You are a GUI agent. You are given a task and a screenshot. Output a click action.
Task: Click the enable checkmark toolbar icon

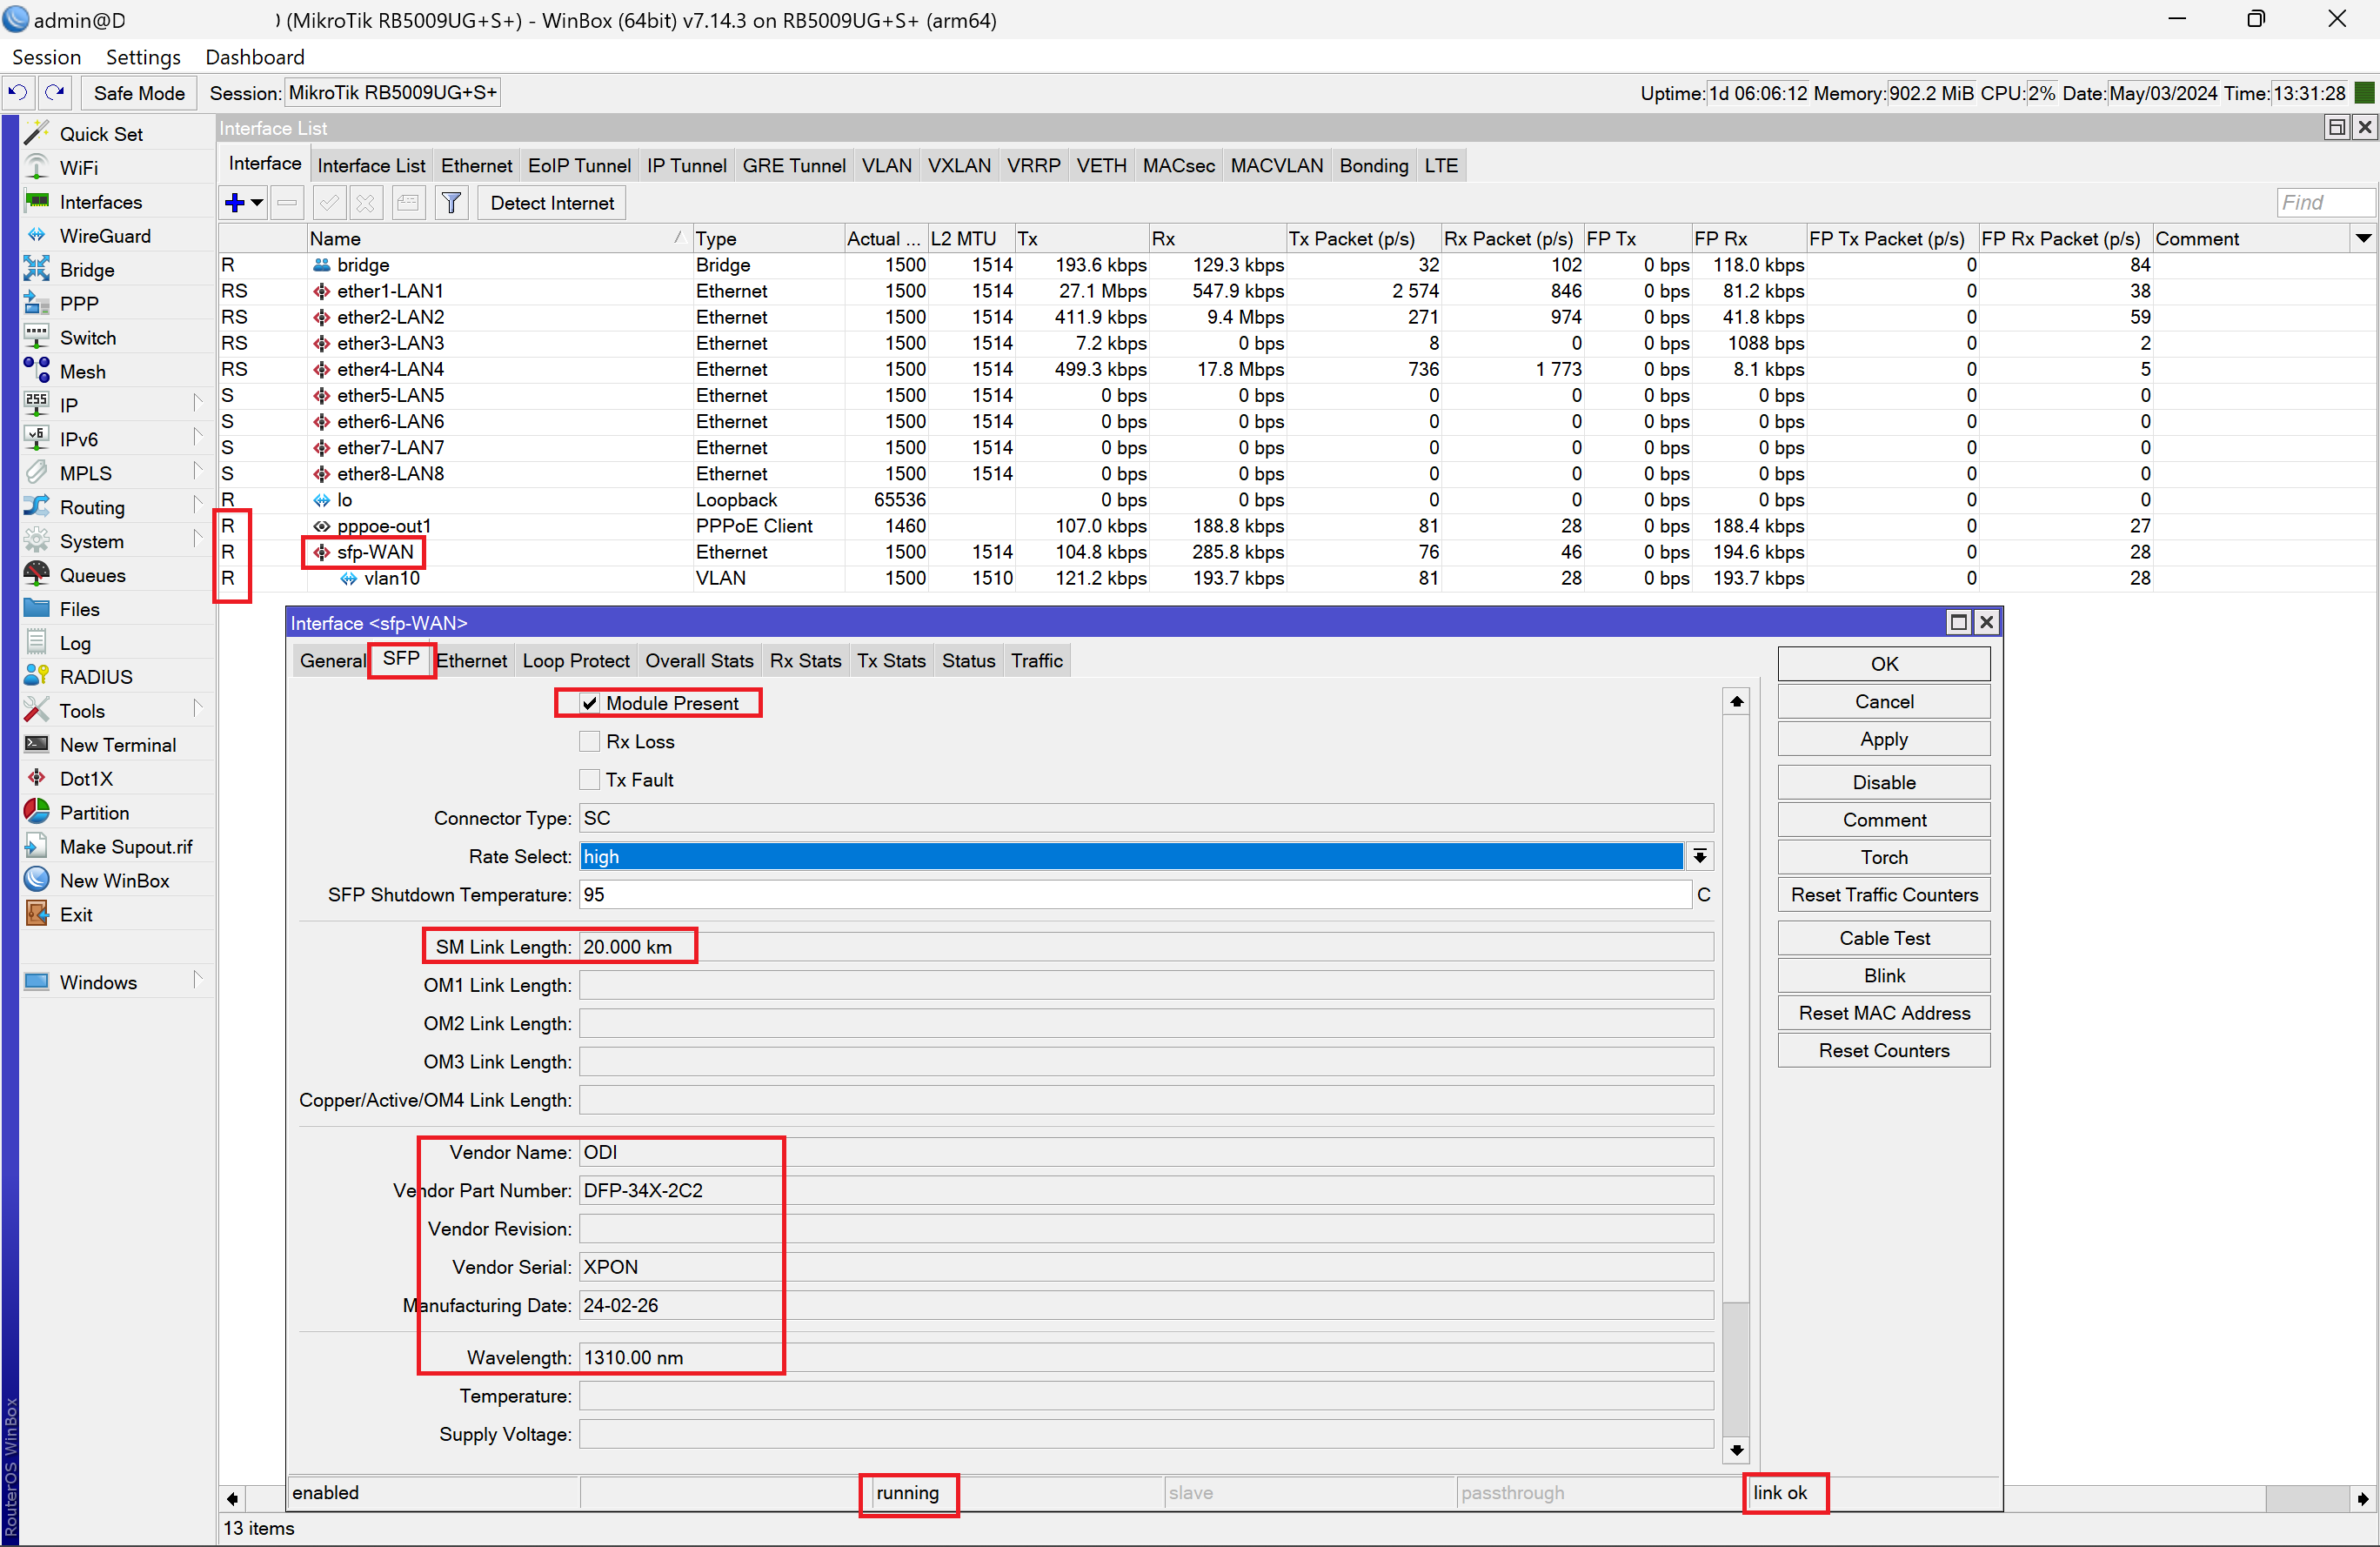pos(328,203)
